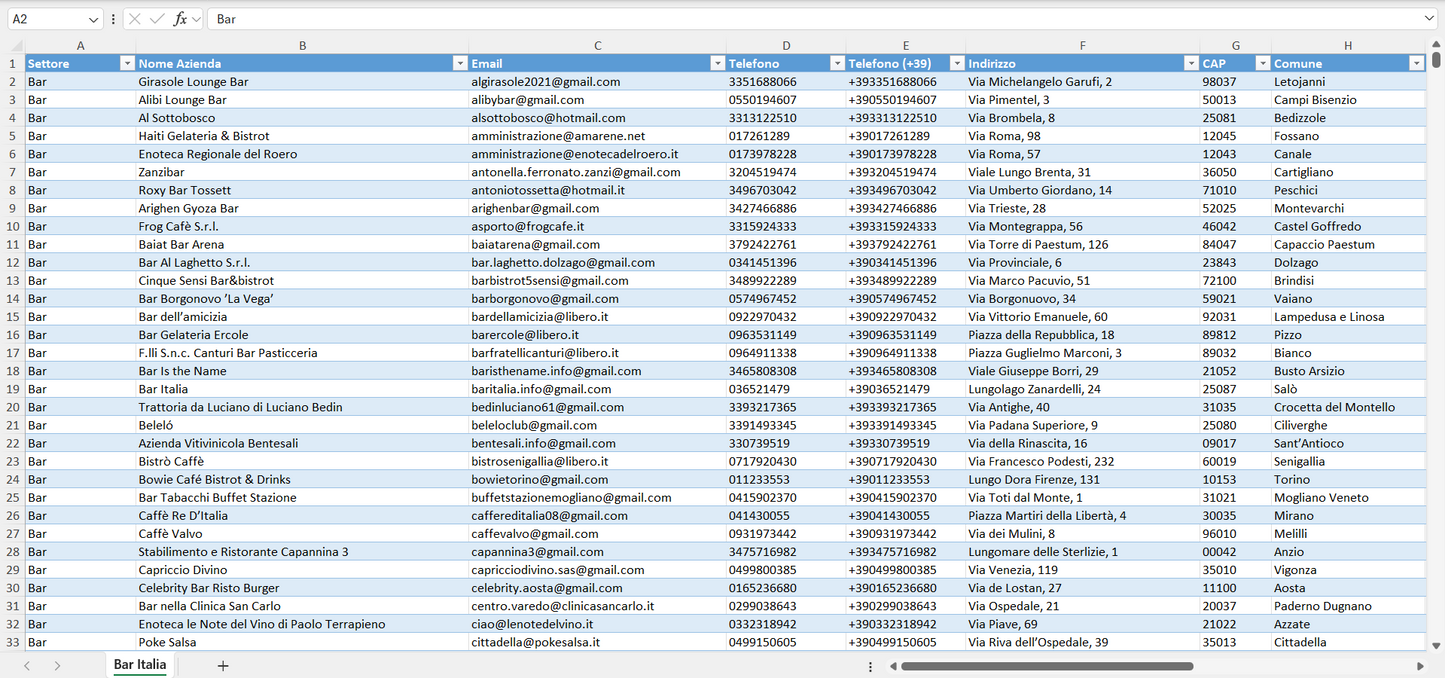
Task: Open the Settore filter dropdown
Action: pyautogui.click(x=127, y=63)
